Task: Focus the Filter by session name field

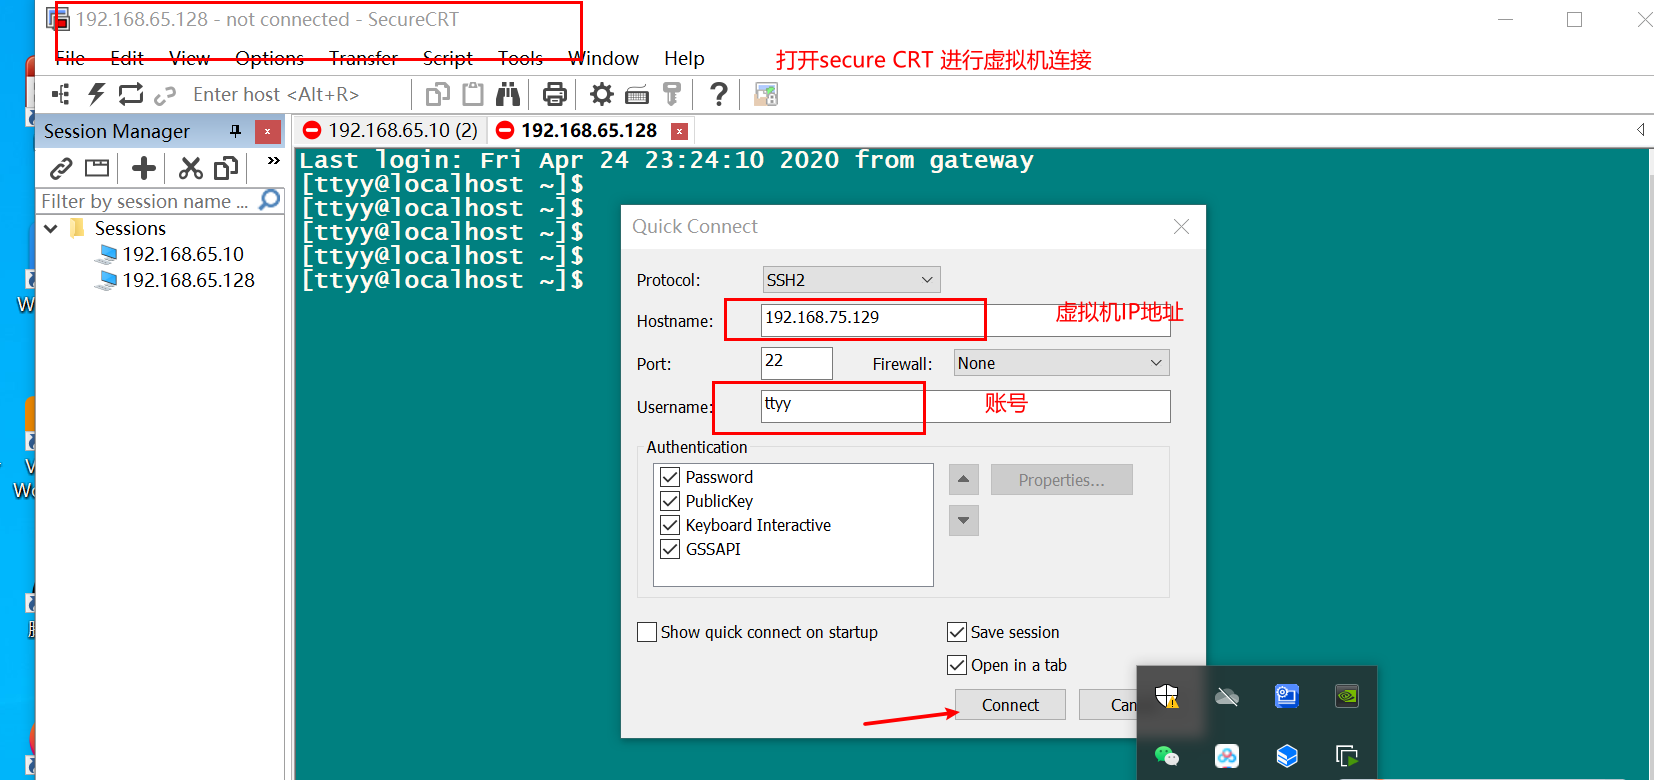Action: (146, 201)
